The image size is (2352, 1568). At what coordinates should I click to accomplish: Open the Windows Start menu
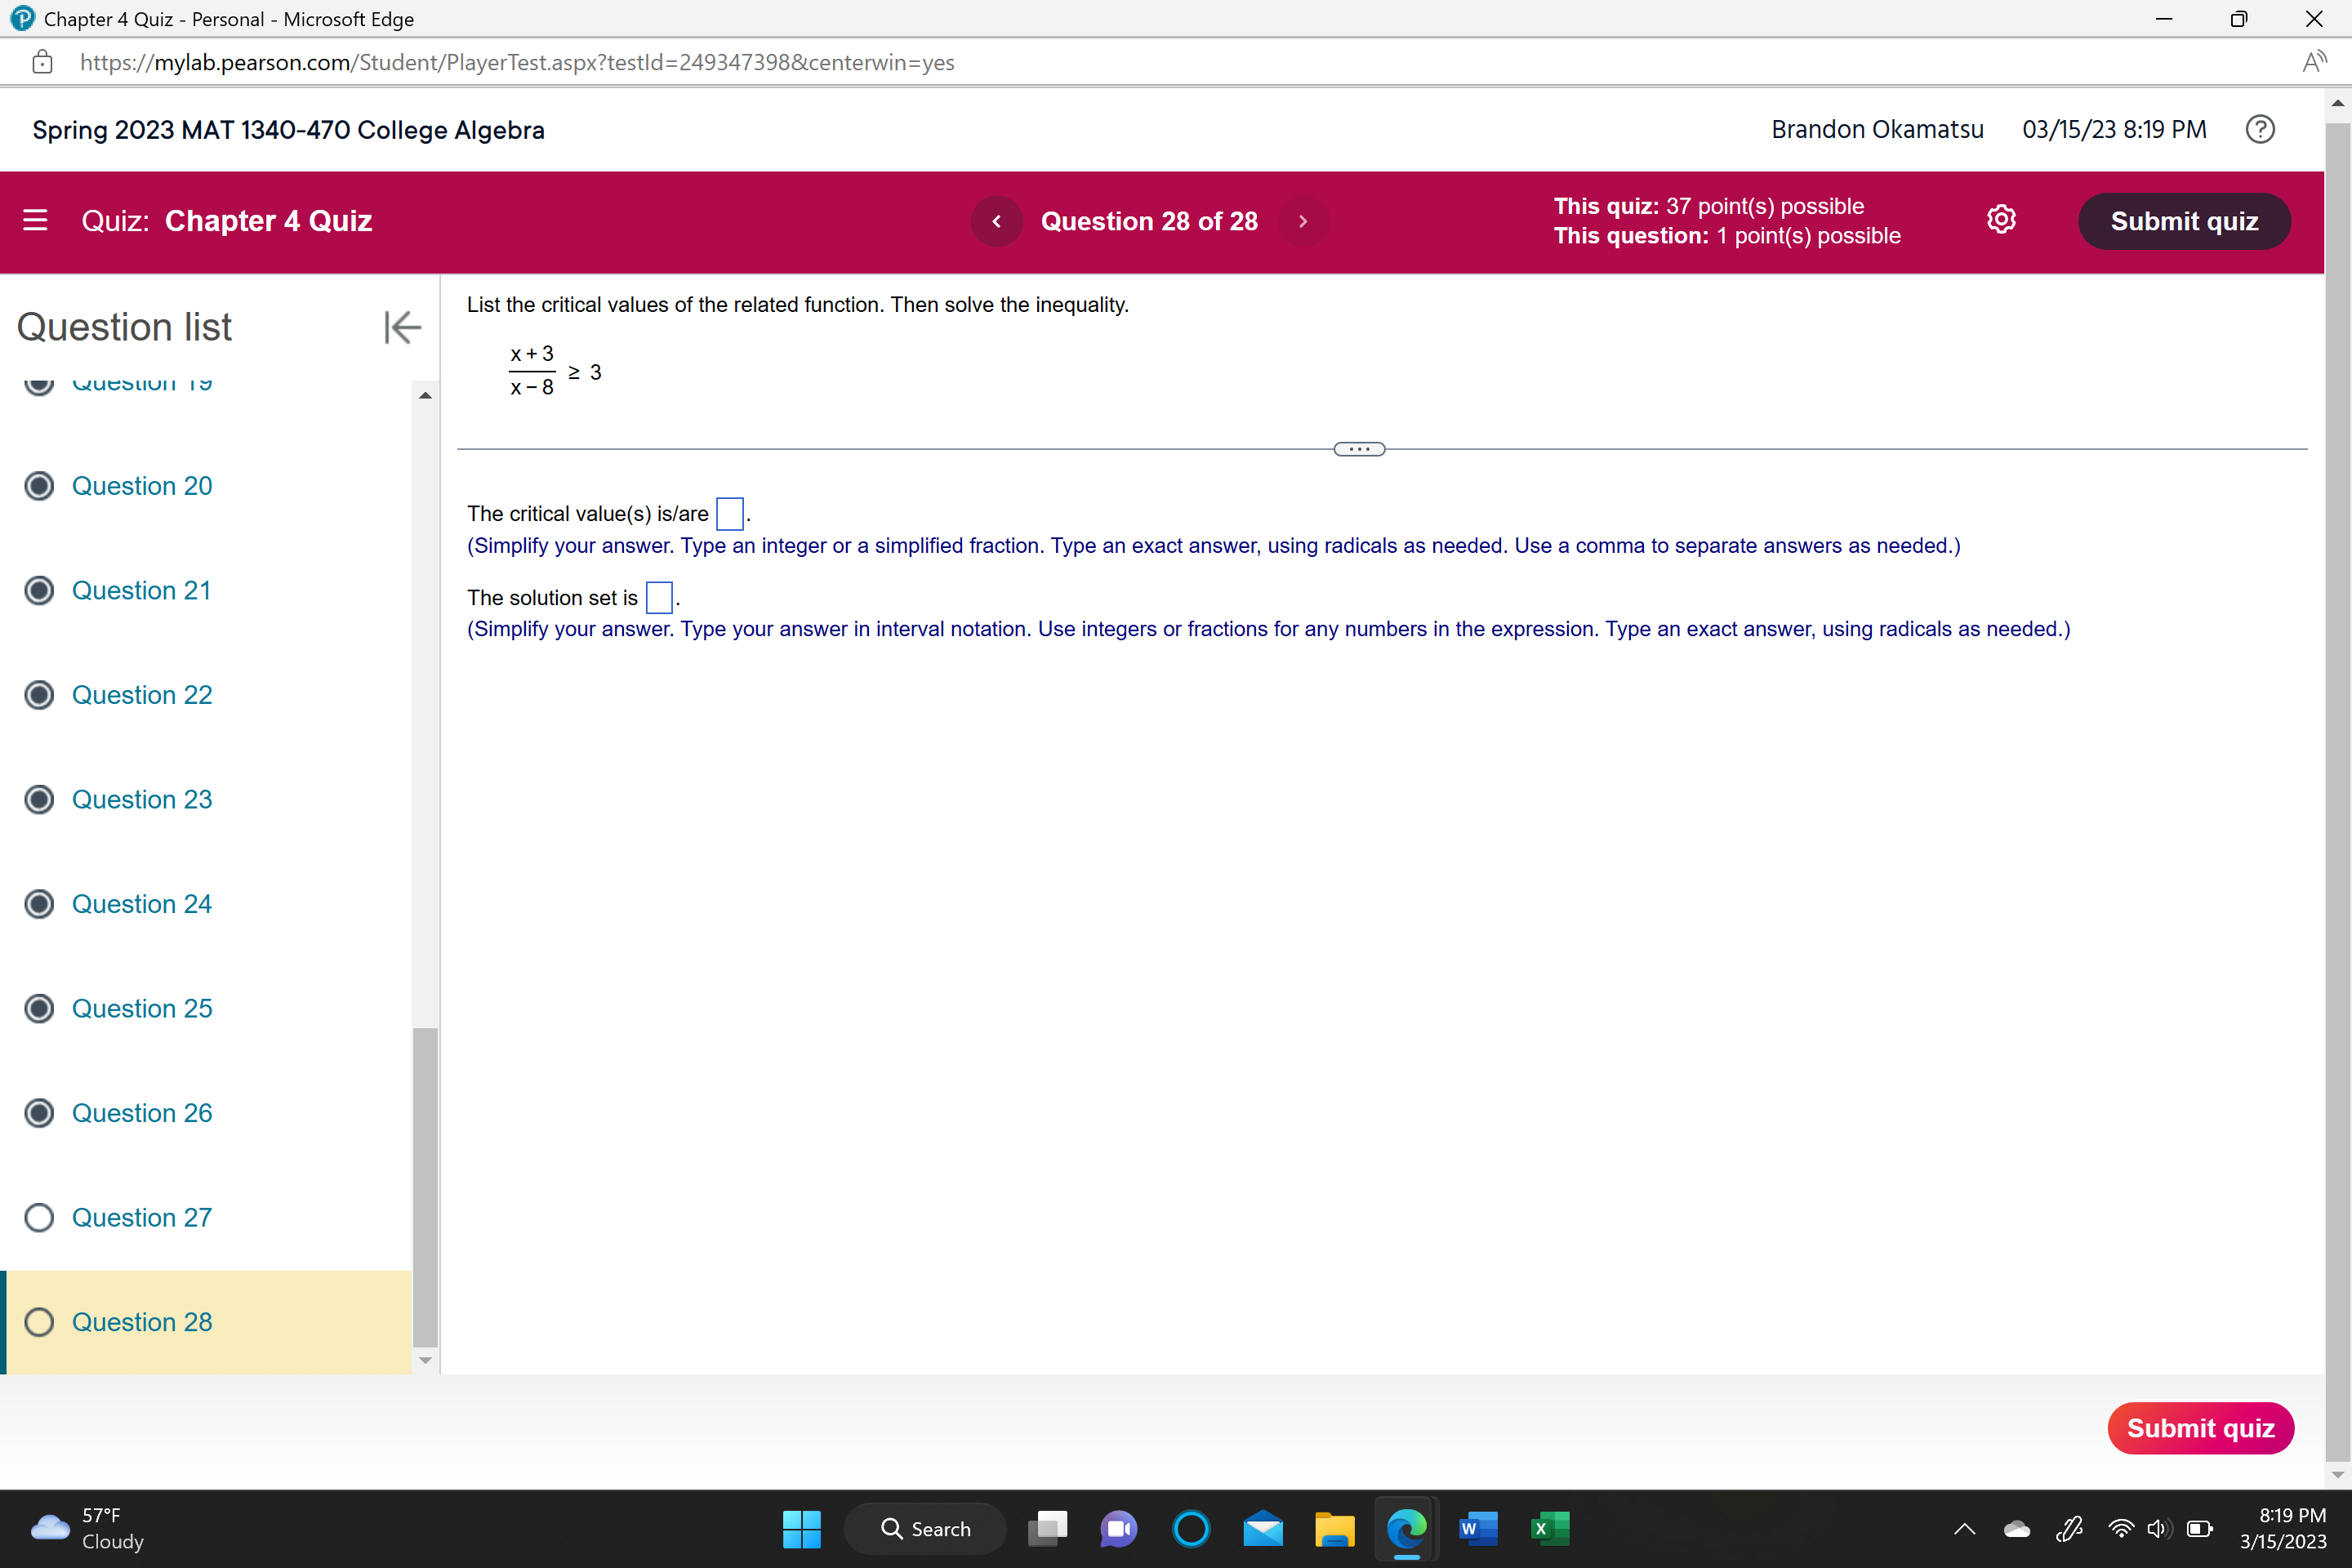point(802,1529)
